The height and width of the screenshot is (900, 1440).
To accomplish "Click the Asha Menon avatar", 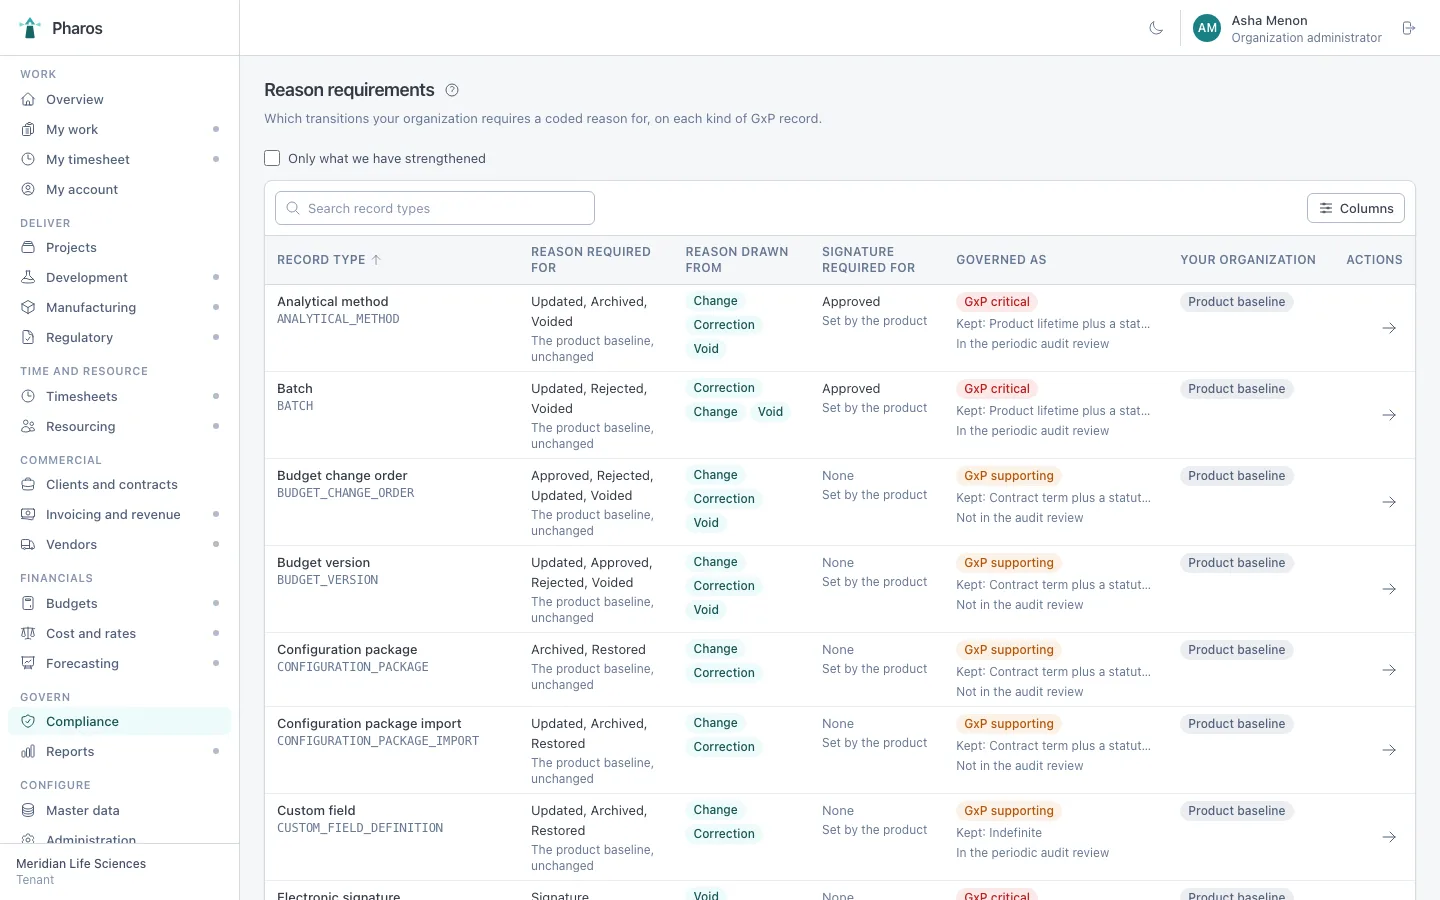I will pyautogui.click(x=1207, y=28).
